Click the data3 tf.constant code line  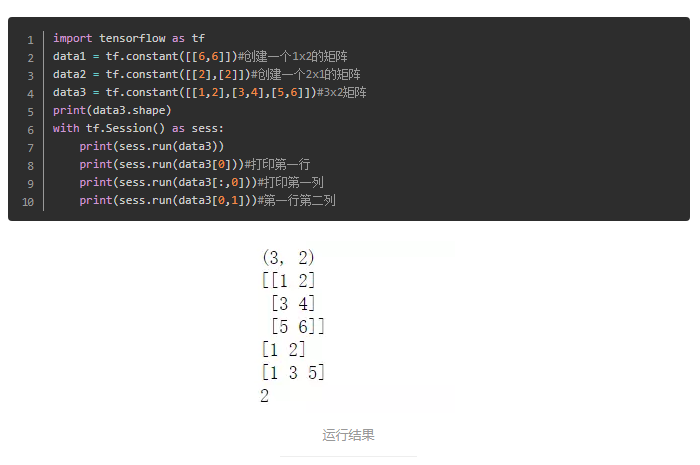click(x=209, y=92)
